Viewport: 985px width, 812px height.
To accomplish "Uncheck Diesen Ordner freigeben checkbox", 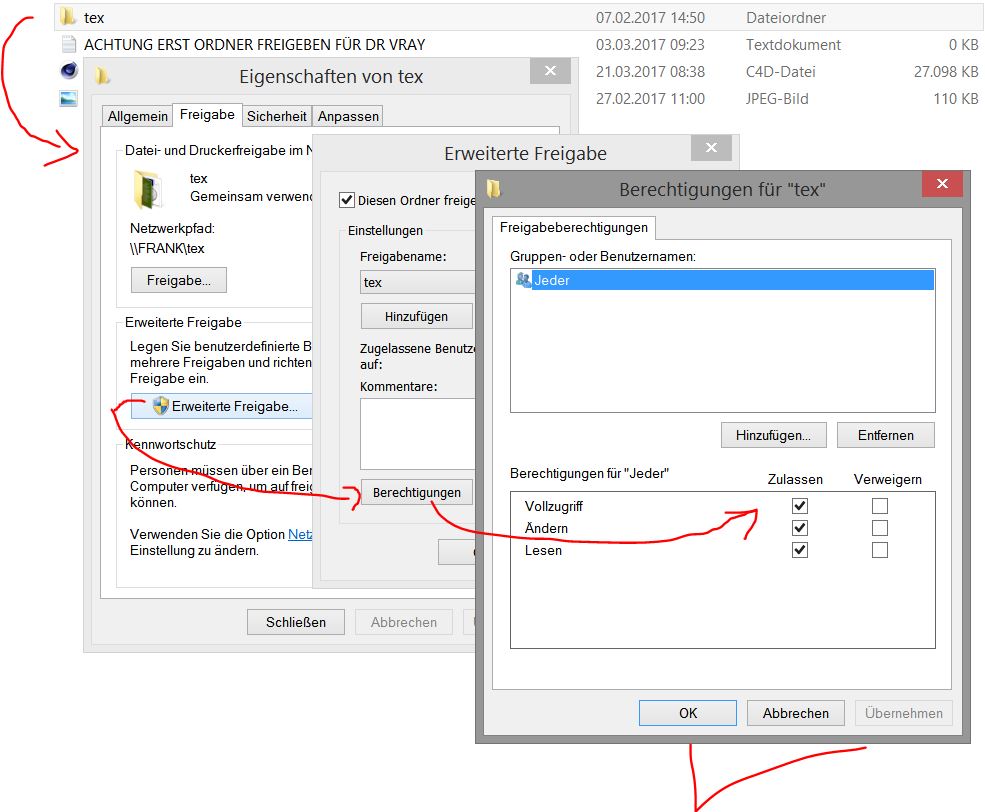I will point(347,200).
